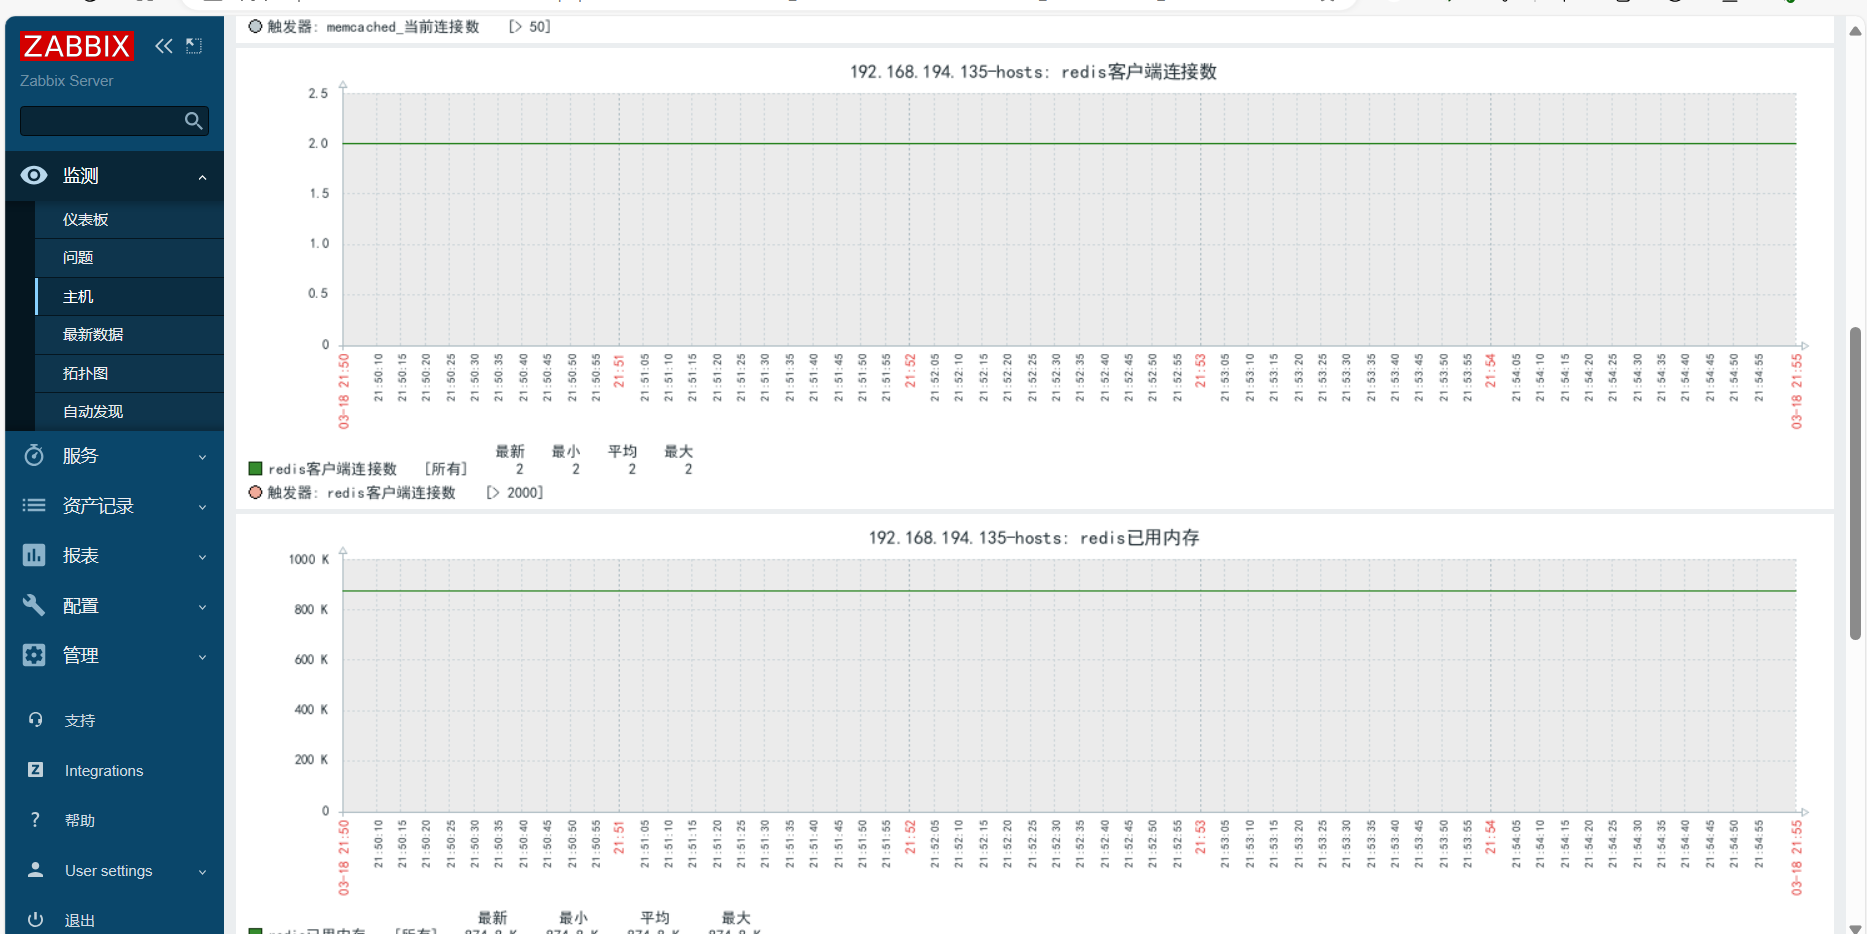Click the bar chart icon beside 报表
The height and width of the screenshot is (934, 1867).
[x=34, y=555]
